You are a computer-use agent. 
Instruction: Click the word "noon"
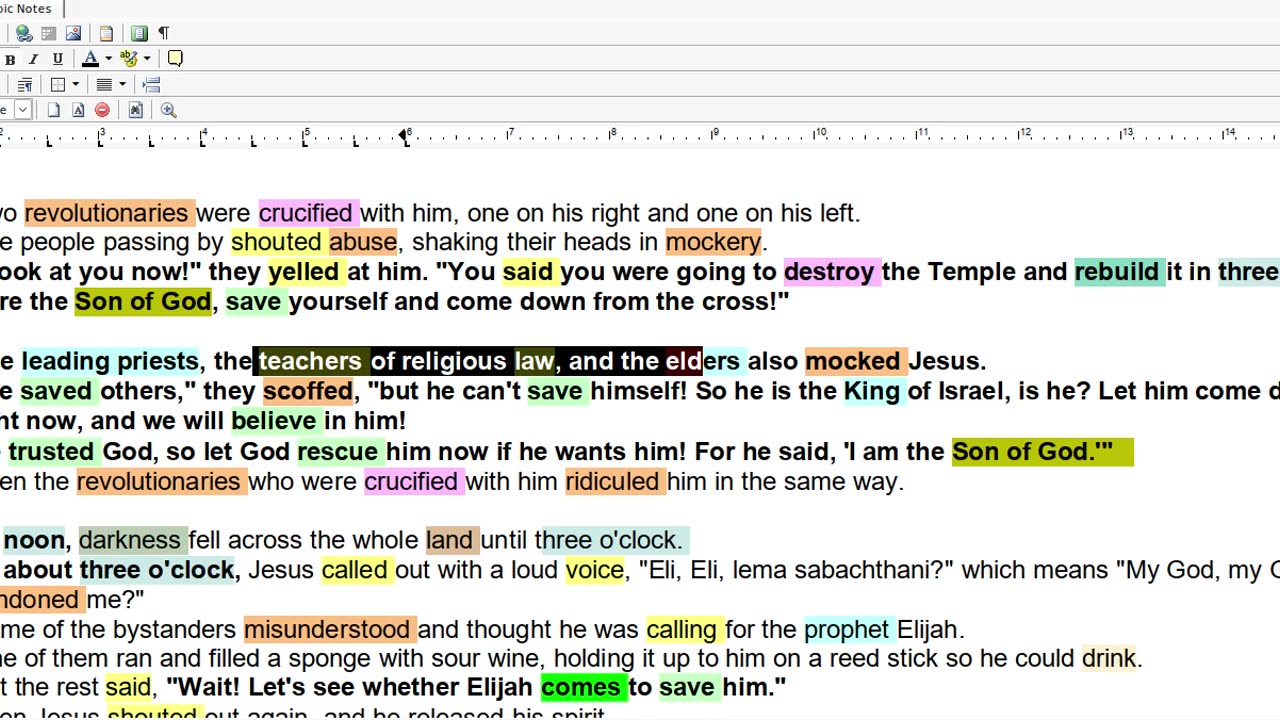pyautogui.click(x=34, y=540)
